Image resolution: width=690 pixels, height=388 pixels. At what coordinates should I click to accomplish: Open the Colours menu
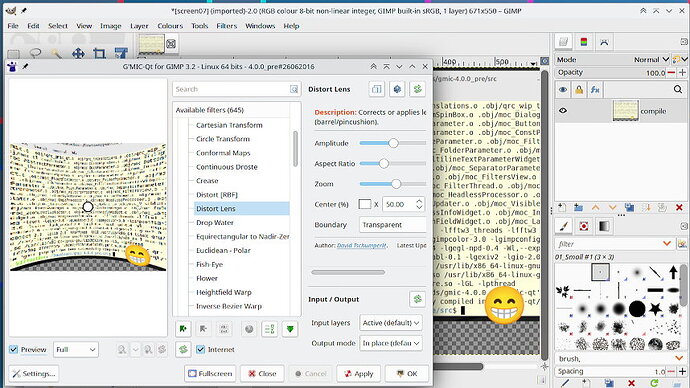pos(170,26)
